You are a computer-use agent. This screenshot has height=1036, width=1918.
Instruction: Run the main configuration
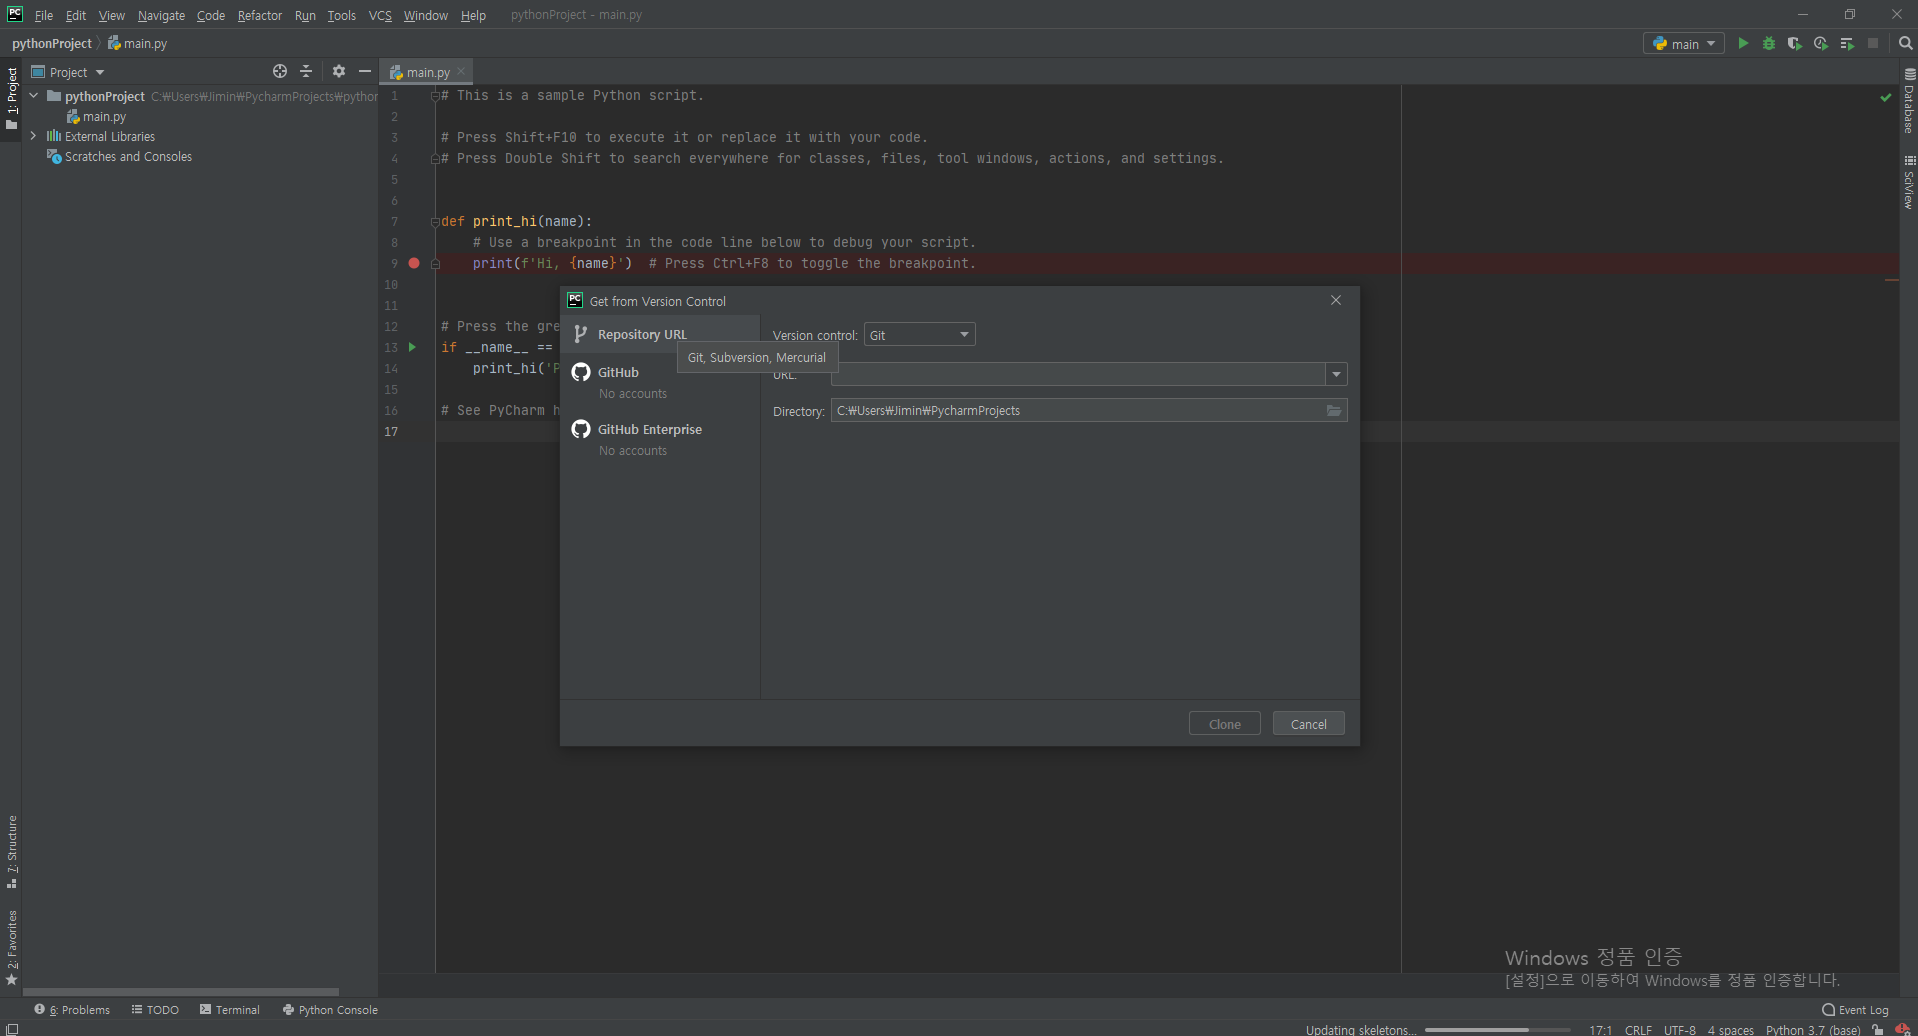coord(1743,43)
